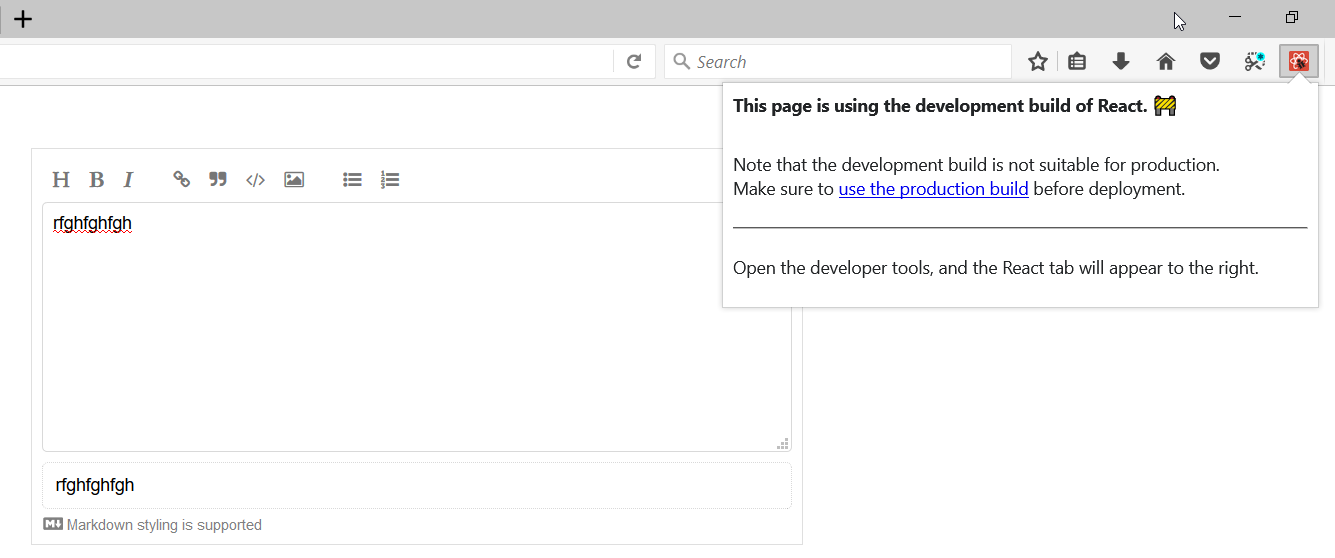Click the screenshot scissors extension icon
This screenshot has height=558, width=1335.
click(x=1255, y=62)
